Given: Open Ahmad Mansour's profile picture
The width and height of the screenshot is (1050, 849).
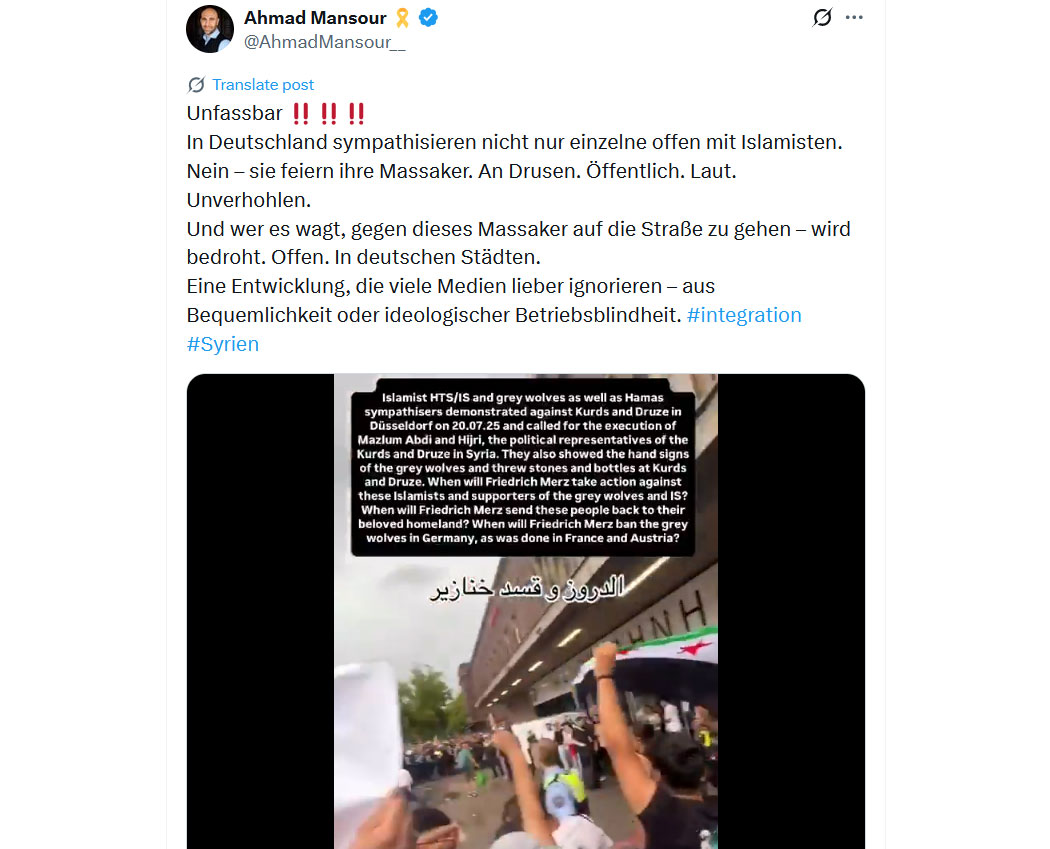Looking at the screenshot, I should tap(210, 29).
